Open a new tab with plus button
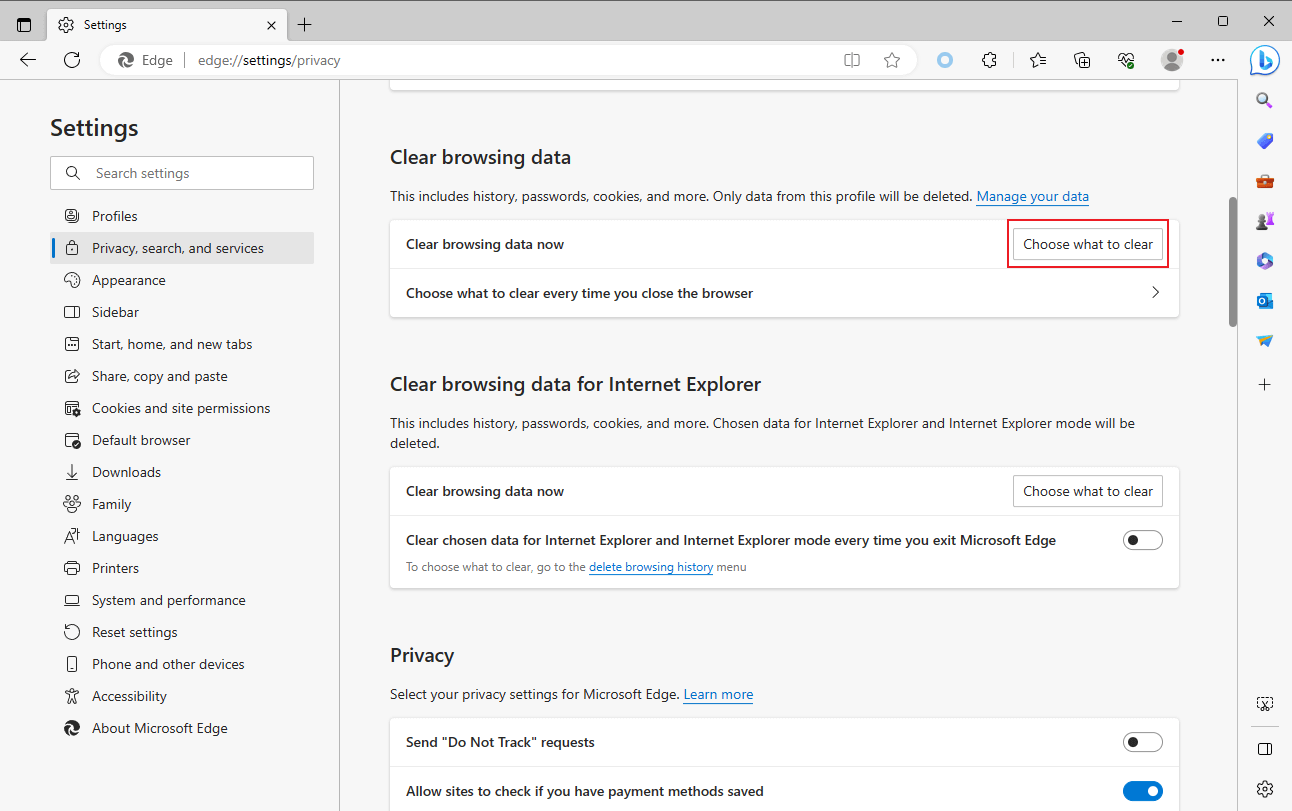This screenshot has height=811, width=1292. point(305,25)
